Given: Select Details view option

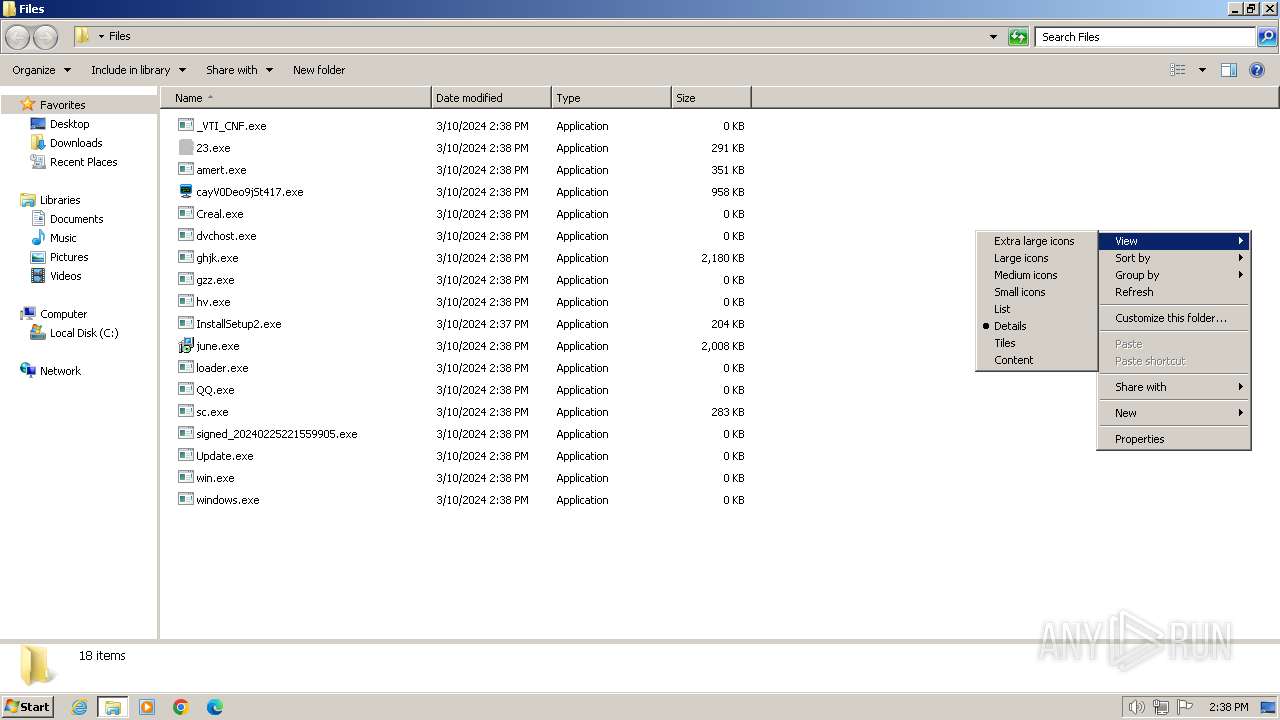Looking at the screenshot, I should pos(1036,326).
